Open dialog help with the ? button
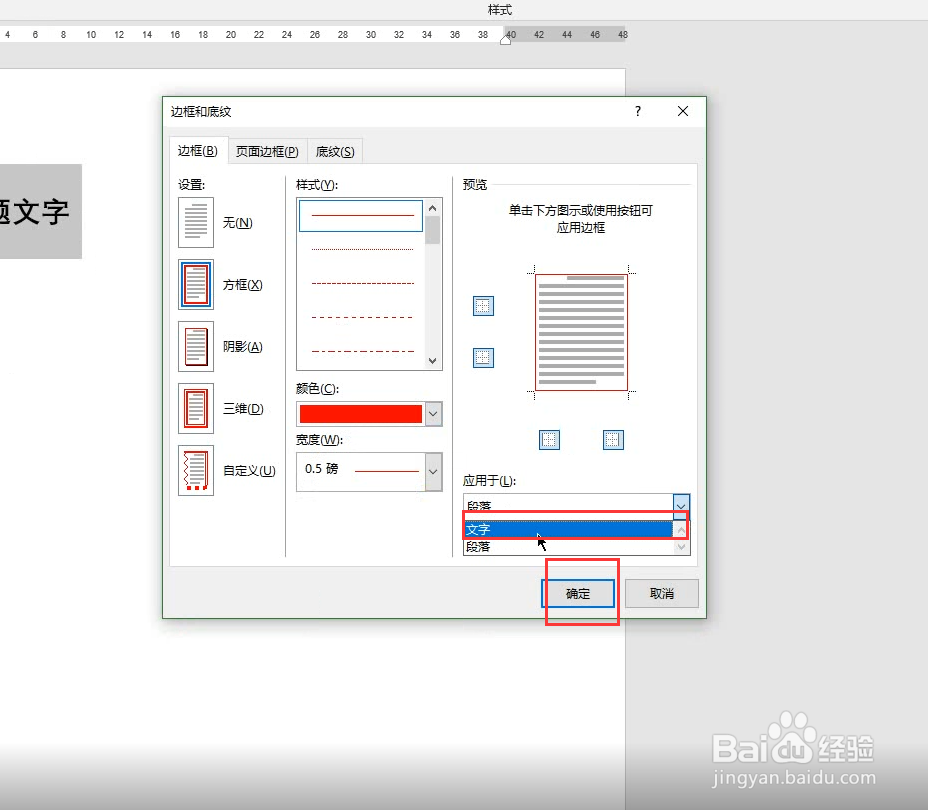928x810 pixels. click(637, 111)
